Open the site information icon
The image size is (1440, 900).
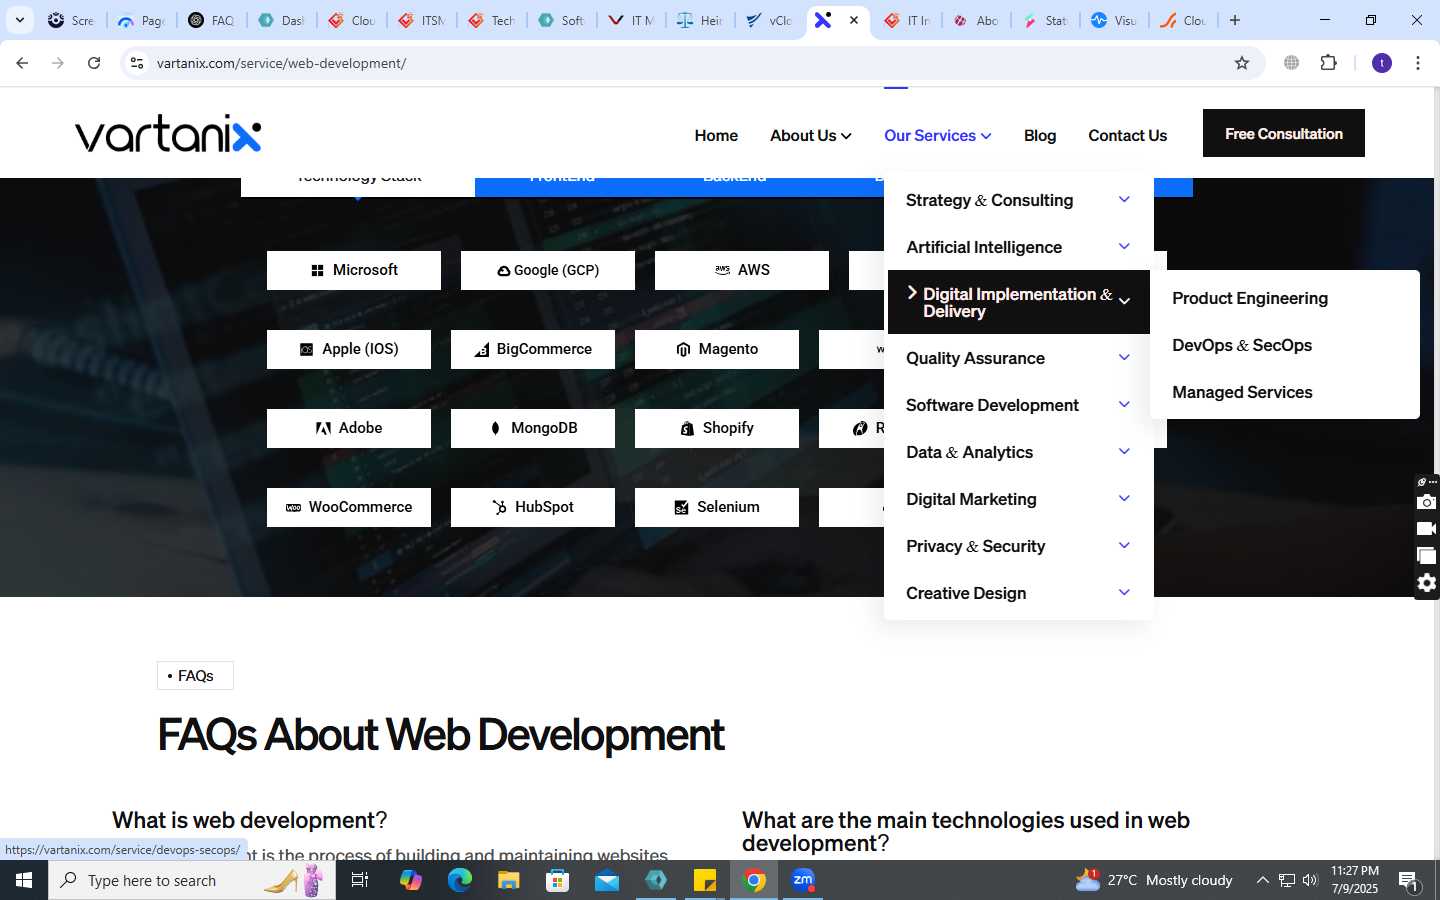coord(137,63)
